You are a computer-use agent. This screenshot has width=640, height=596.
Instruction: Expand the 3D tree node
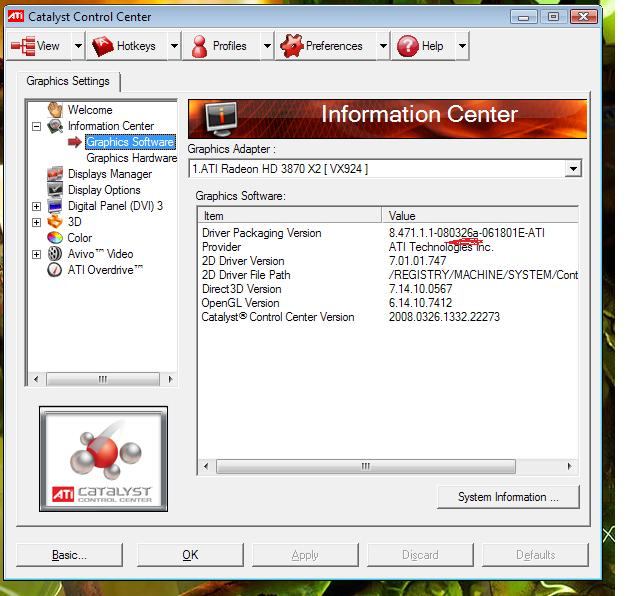tap(36, 222)
